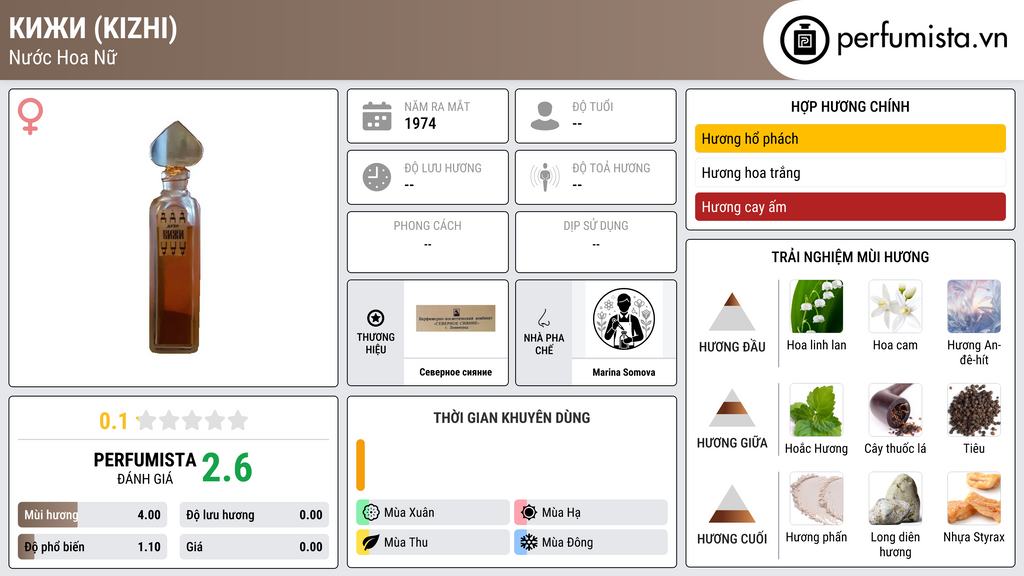Click the Độ phổ biến 1.10 score bar
Viewport: 1024px width, 576px height.
[92, 547]
